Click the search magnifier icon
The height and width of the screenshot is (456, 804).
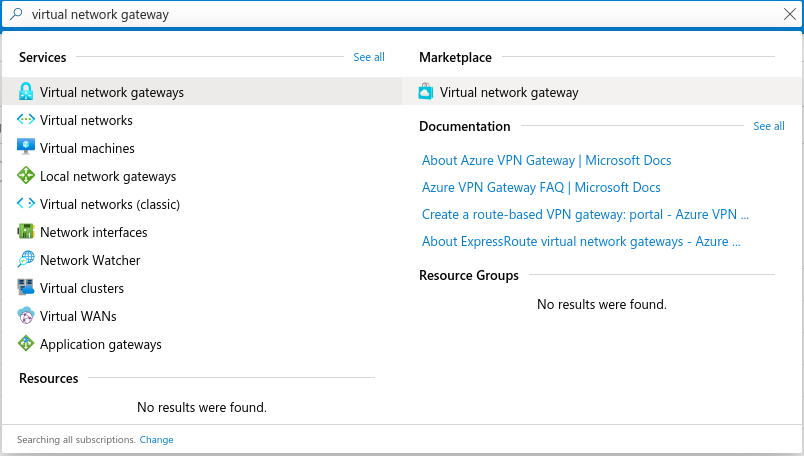tap(16, 14)
